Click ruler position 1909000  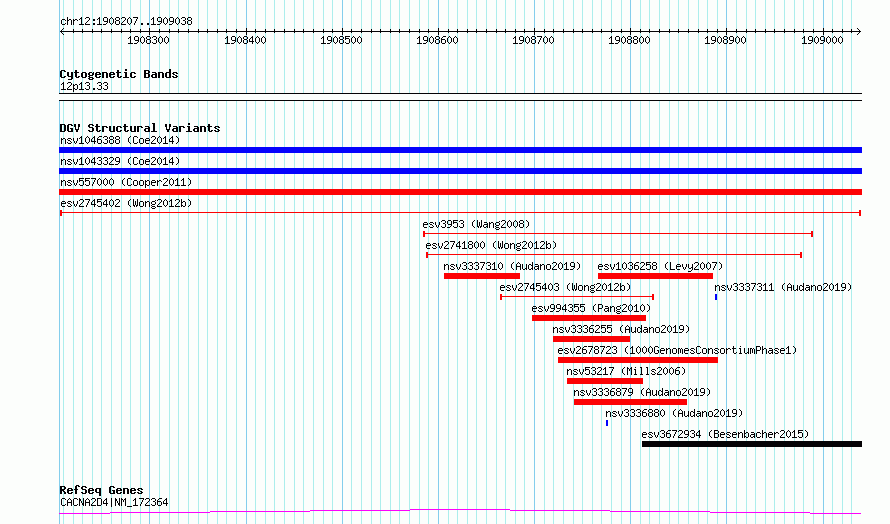(822, 40)
